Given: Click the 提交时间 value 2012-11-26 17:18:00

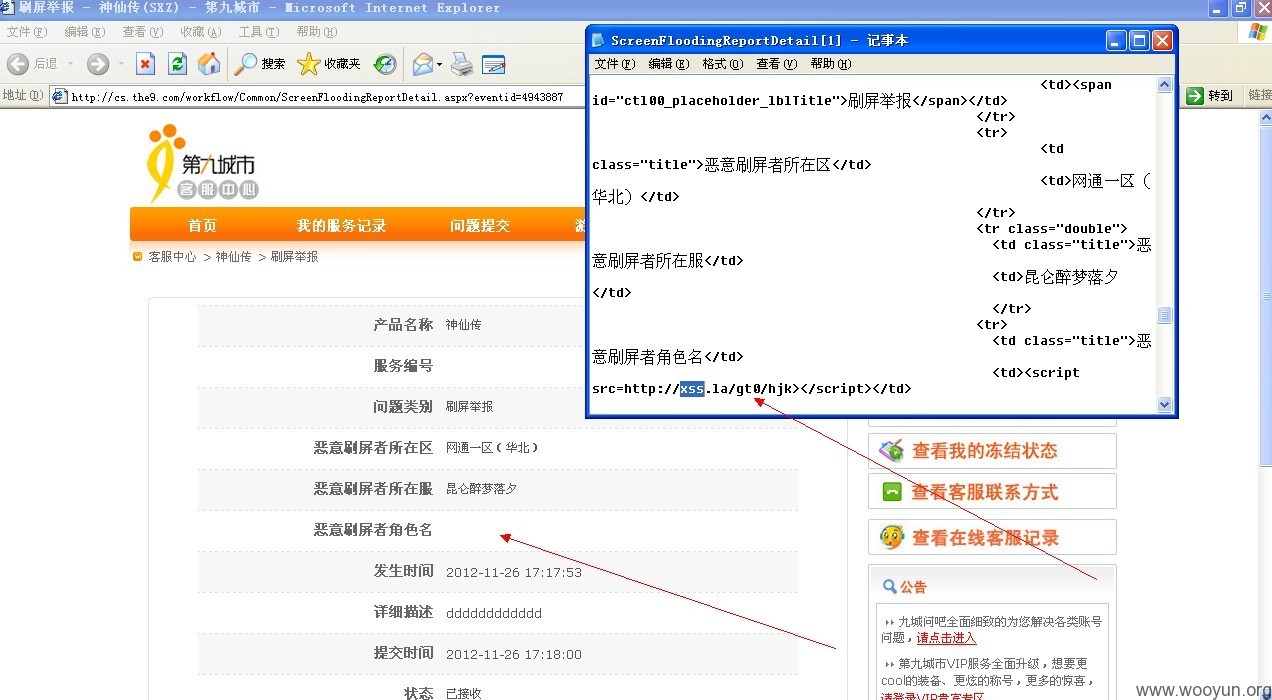Looking at the screenshot, I should coord(514,654).
